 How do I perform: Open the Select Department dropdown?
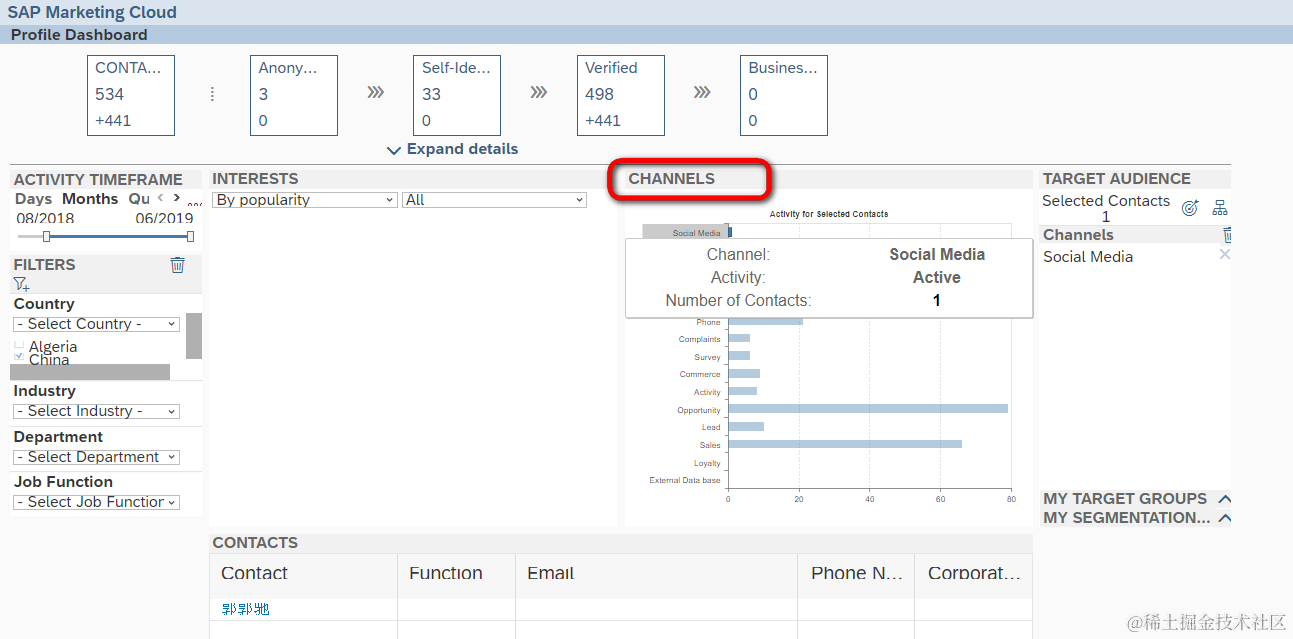[96, 457]
